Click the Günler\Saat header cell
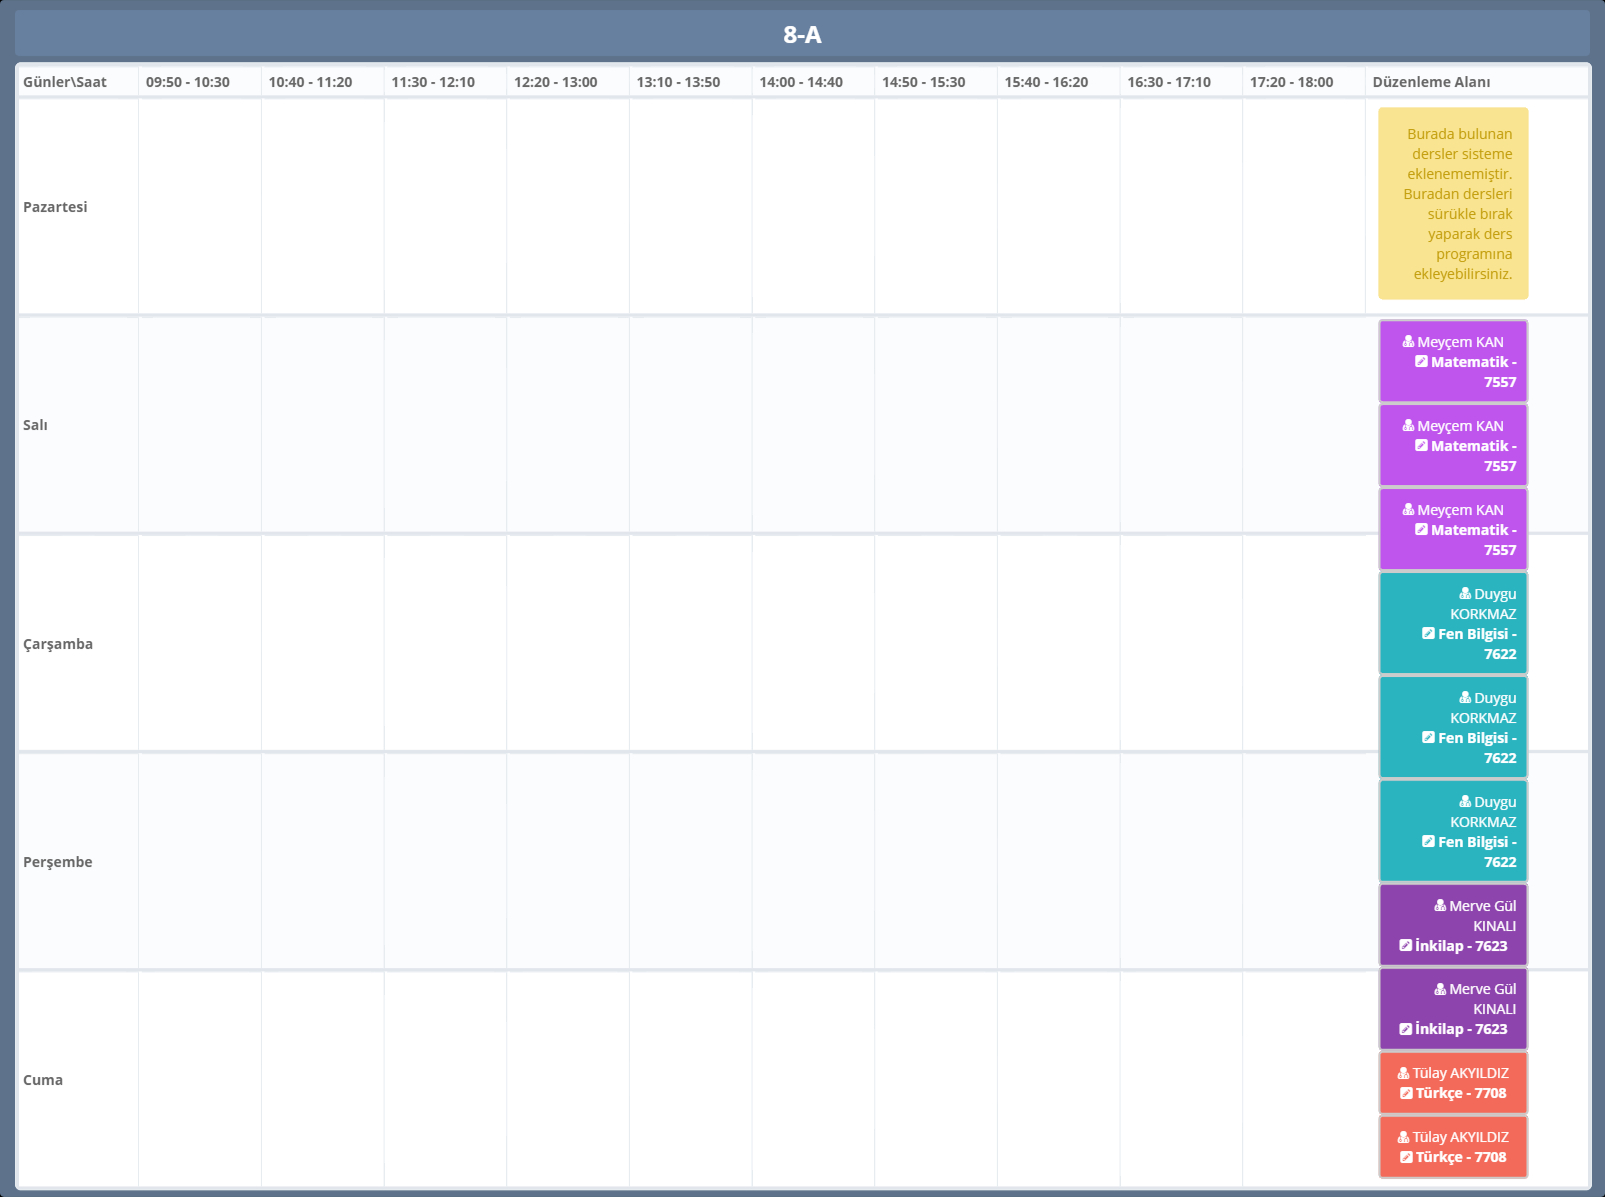 click(65, 82)
